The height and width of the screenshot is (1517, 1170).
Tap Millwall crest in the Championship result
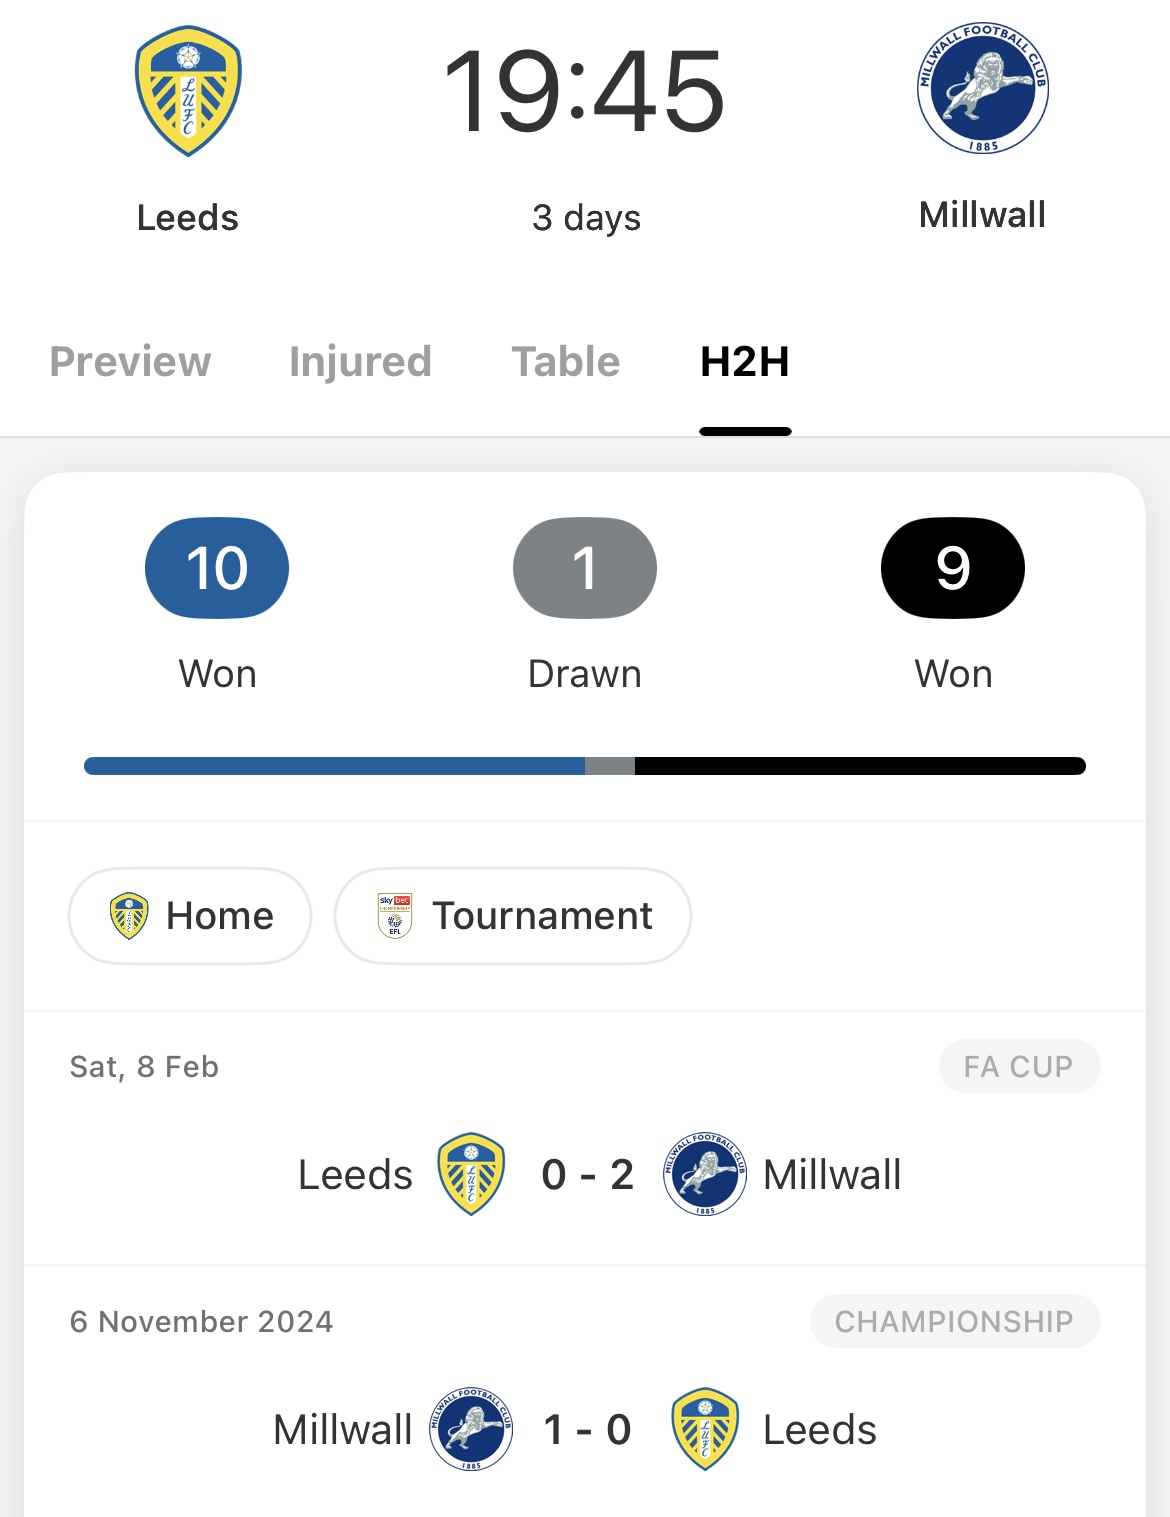(x=471, y=1429)
